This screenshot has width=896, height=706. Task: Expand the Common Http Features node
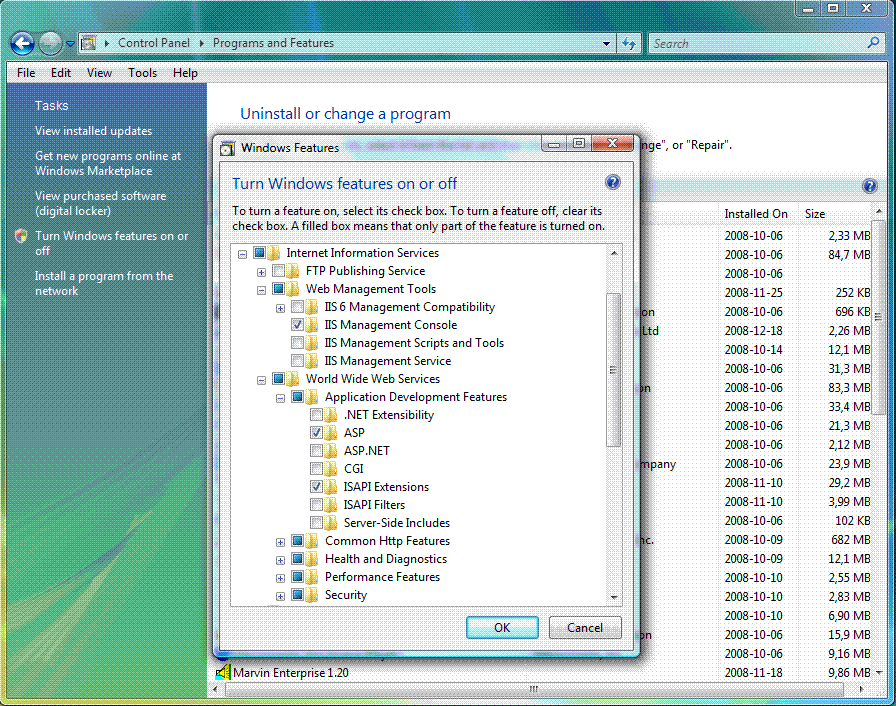[280, 542]
